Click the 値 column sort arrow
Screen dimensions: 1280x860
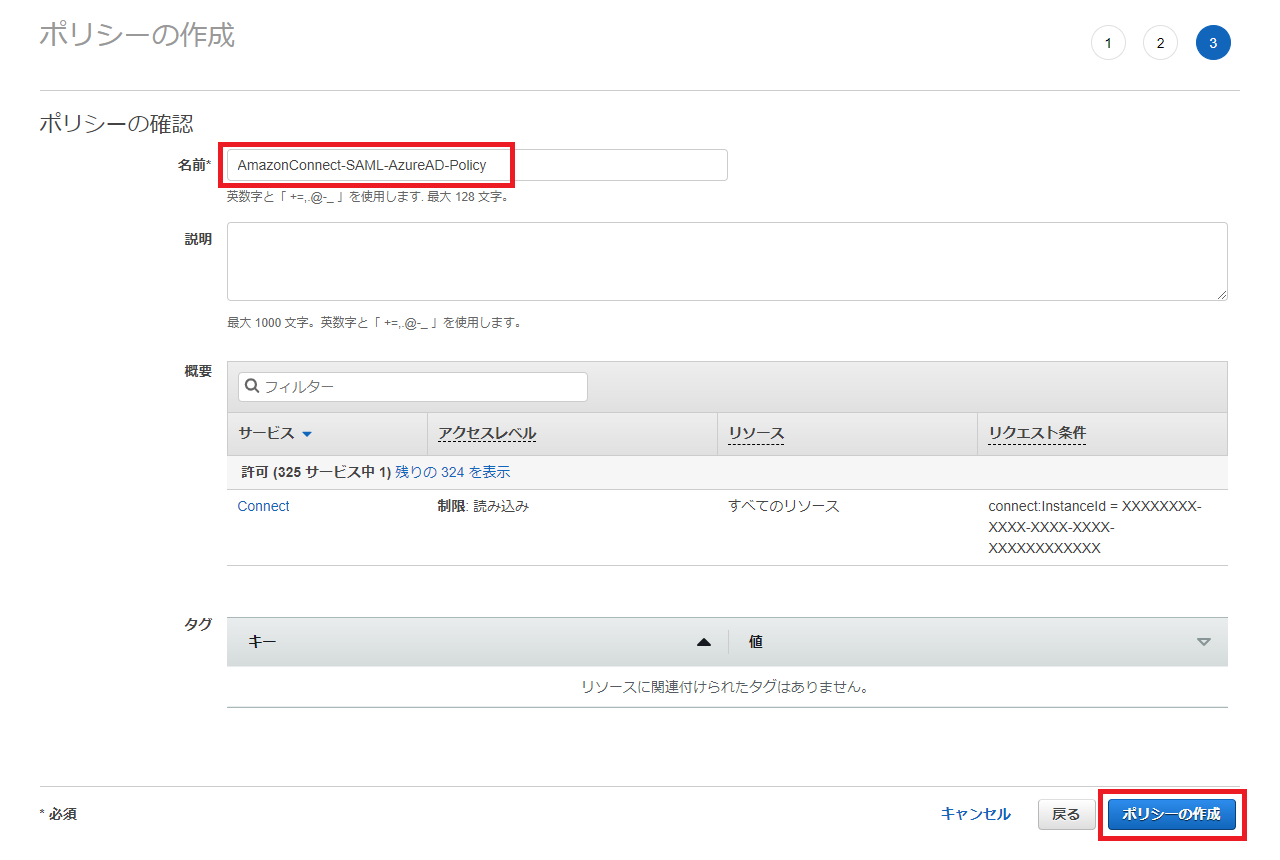pos(1204,642)
